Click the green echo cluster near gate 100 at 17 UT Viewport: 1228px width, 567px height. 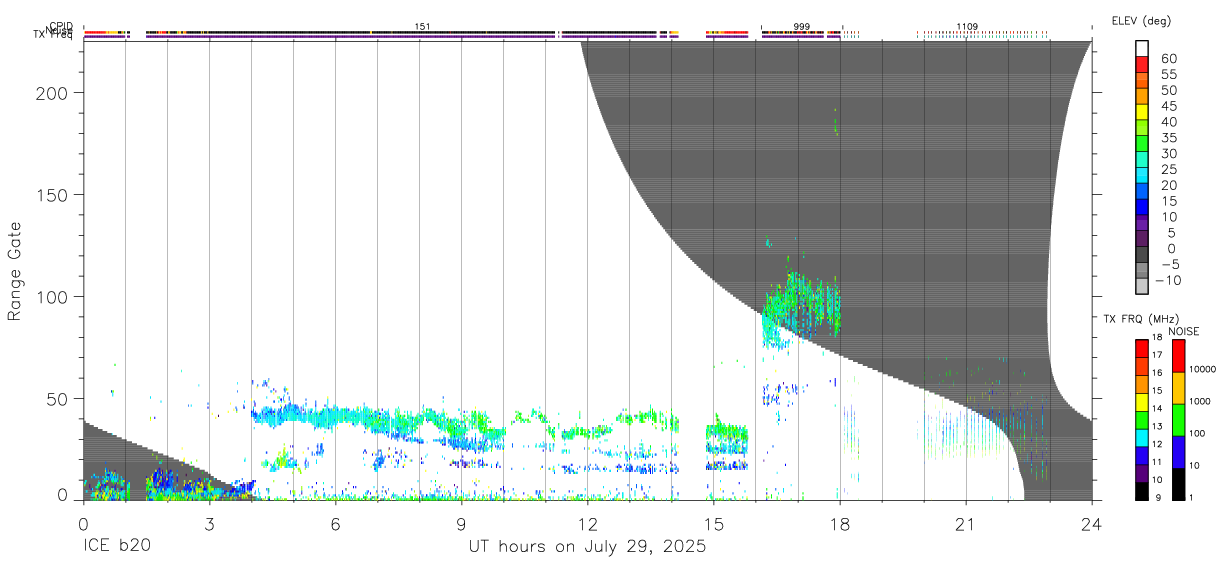tap(801, 304)
